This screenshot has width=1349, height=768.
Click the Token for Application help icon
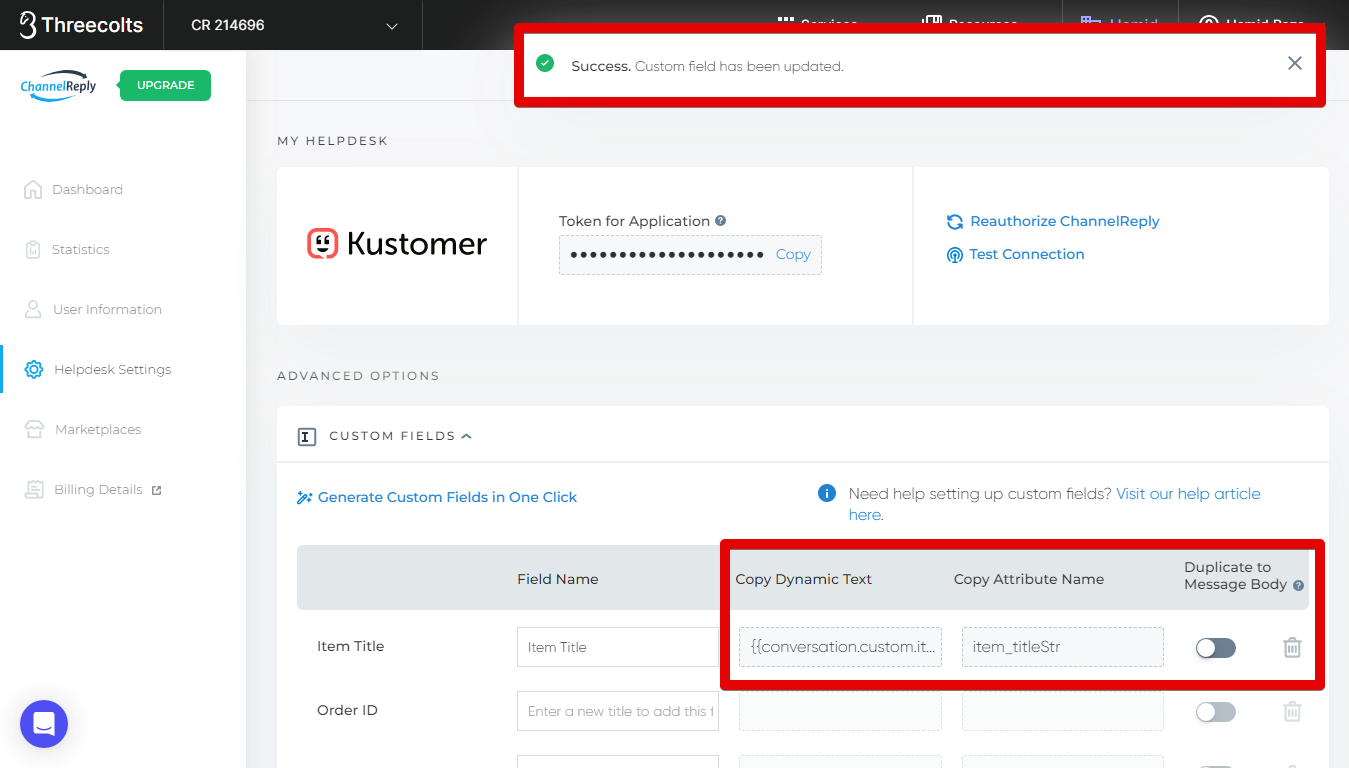[720, 221]
